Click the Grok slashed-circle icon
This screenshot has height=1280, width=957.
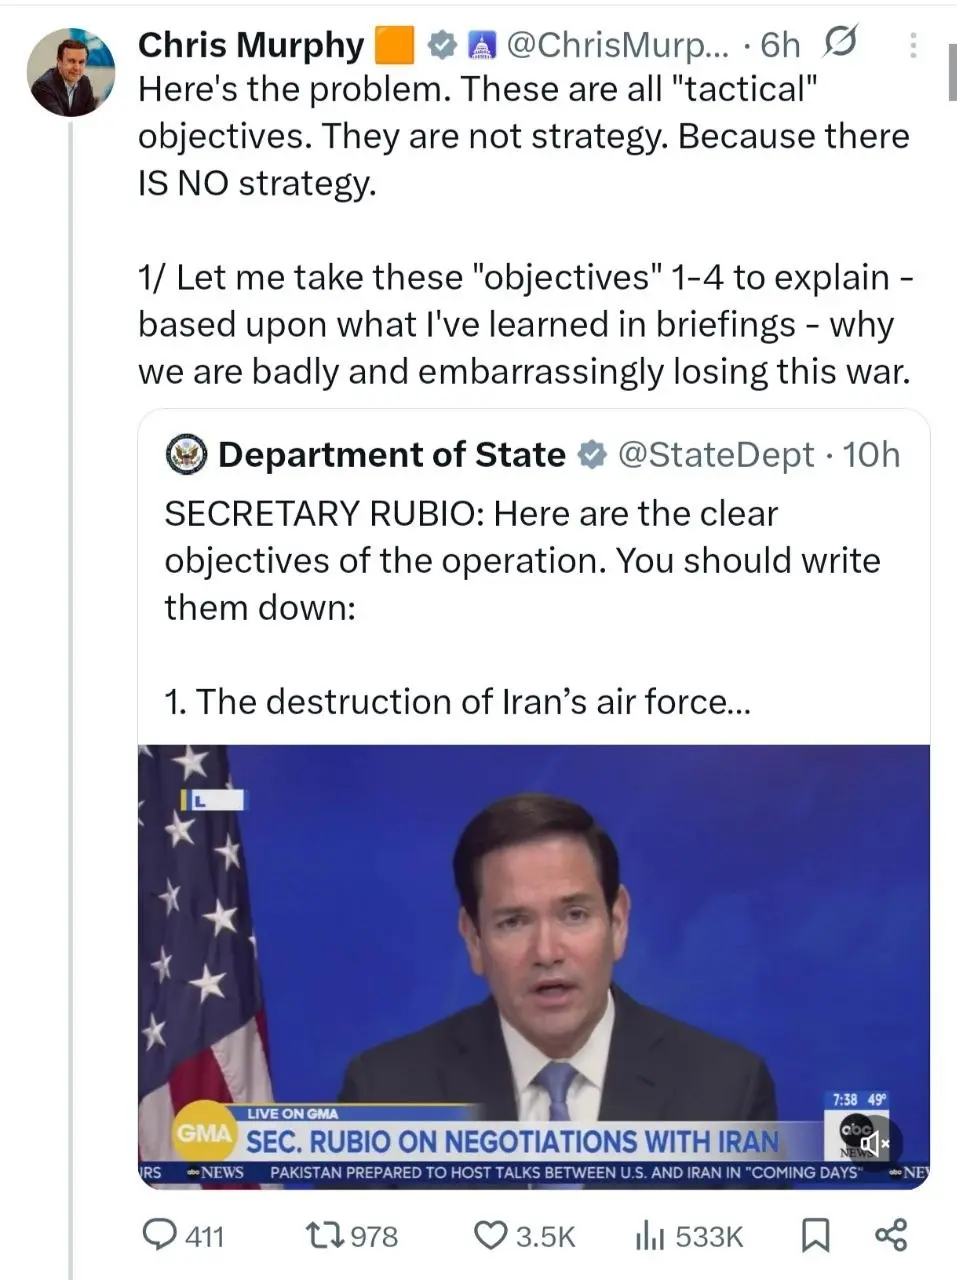click(839, 43)
